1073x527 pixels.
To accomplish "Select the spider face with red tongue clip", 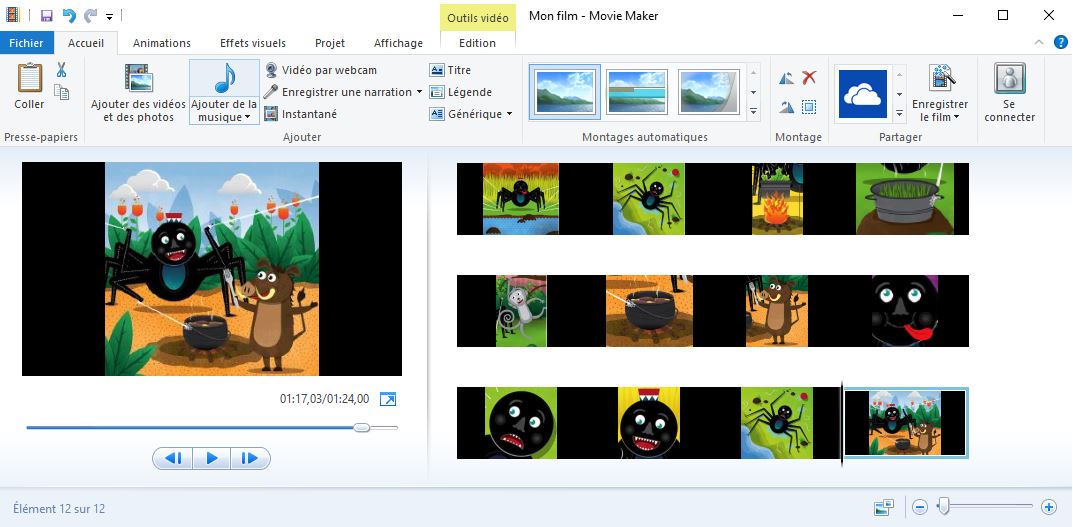I will coord(905,311).
